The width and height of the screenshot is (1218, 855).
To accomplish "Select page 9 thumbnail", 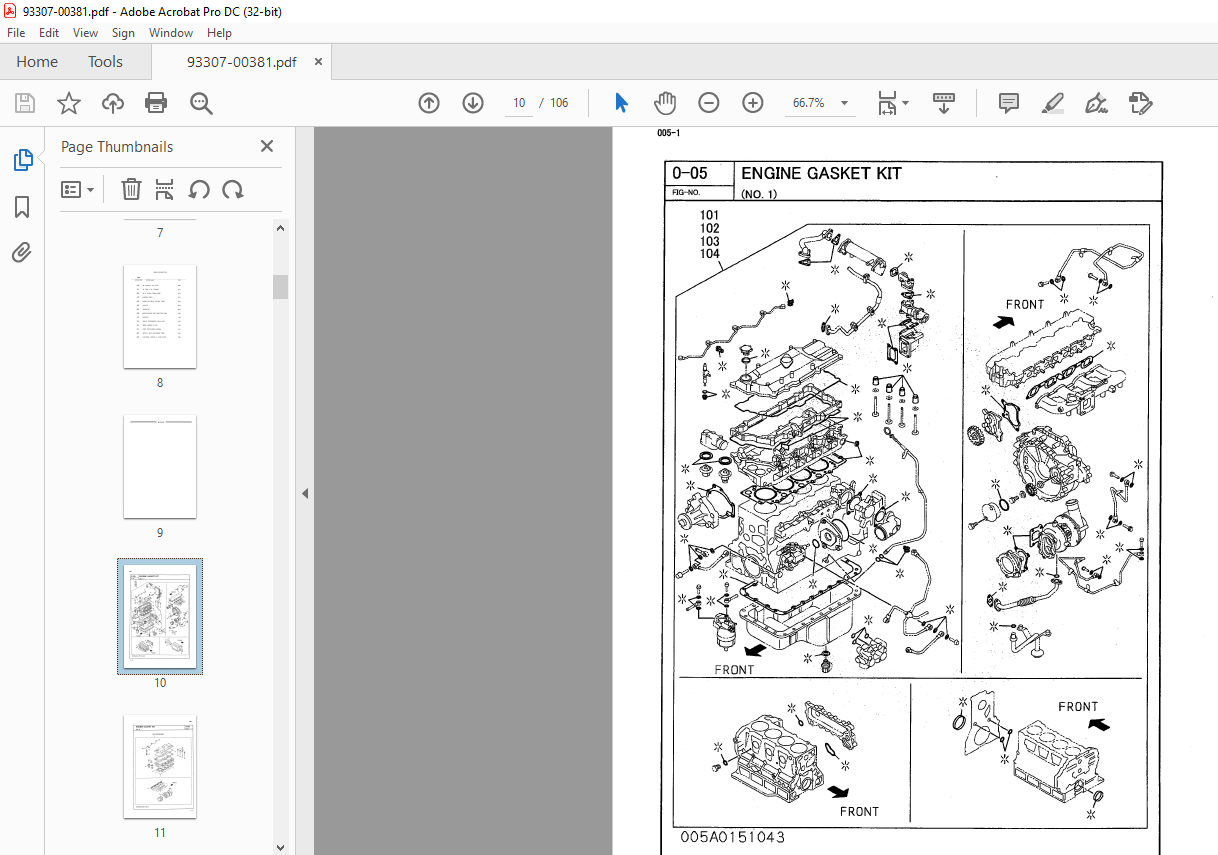I will pos(160,466).
